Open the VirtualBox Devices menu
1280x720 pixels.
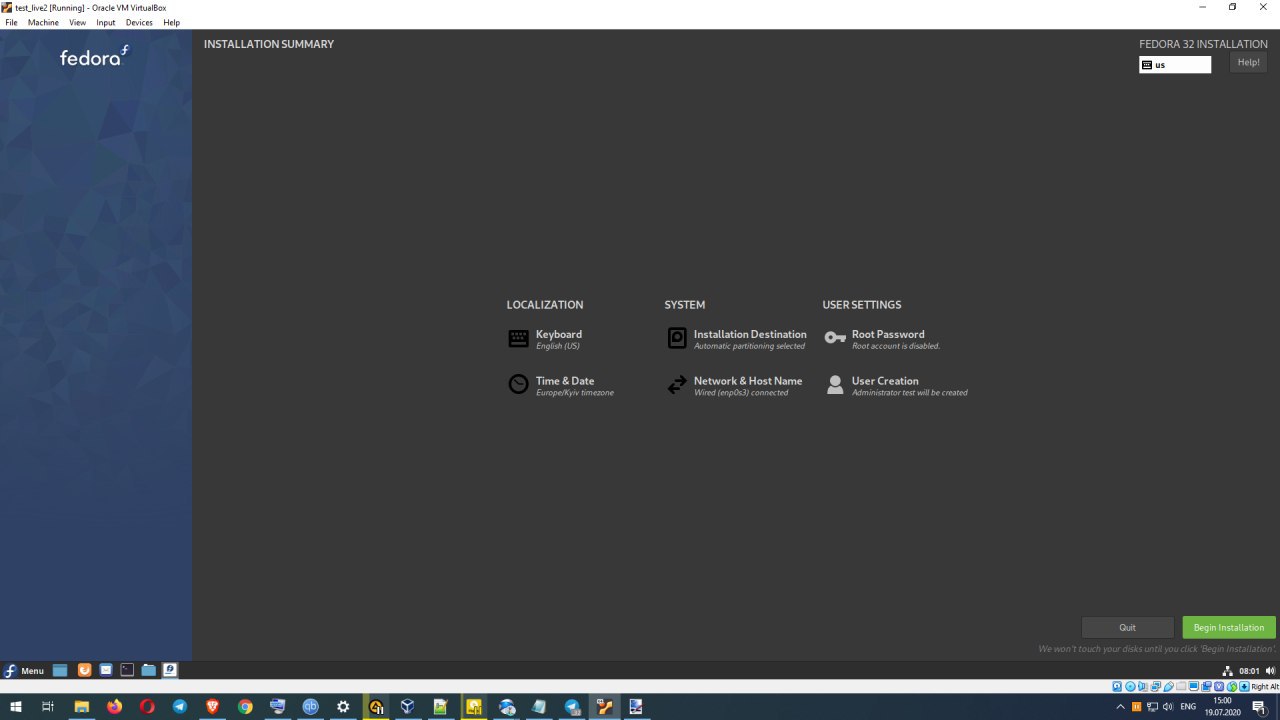pyautogui.click(x=139, y=22)
